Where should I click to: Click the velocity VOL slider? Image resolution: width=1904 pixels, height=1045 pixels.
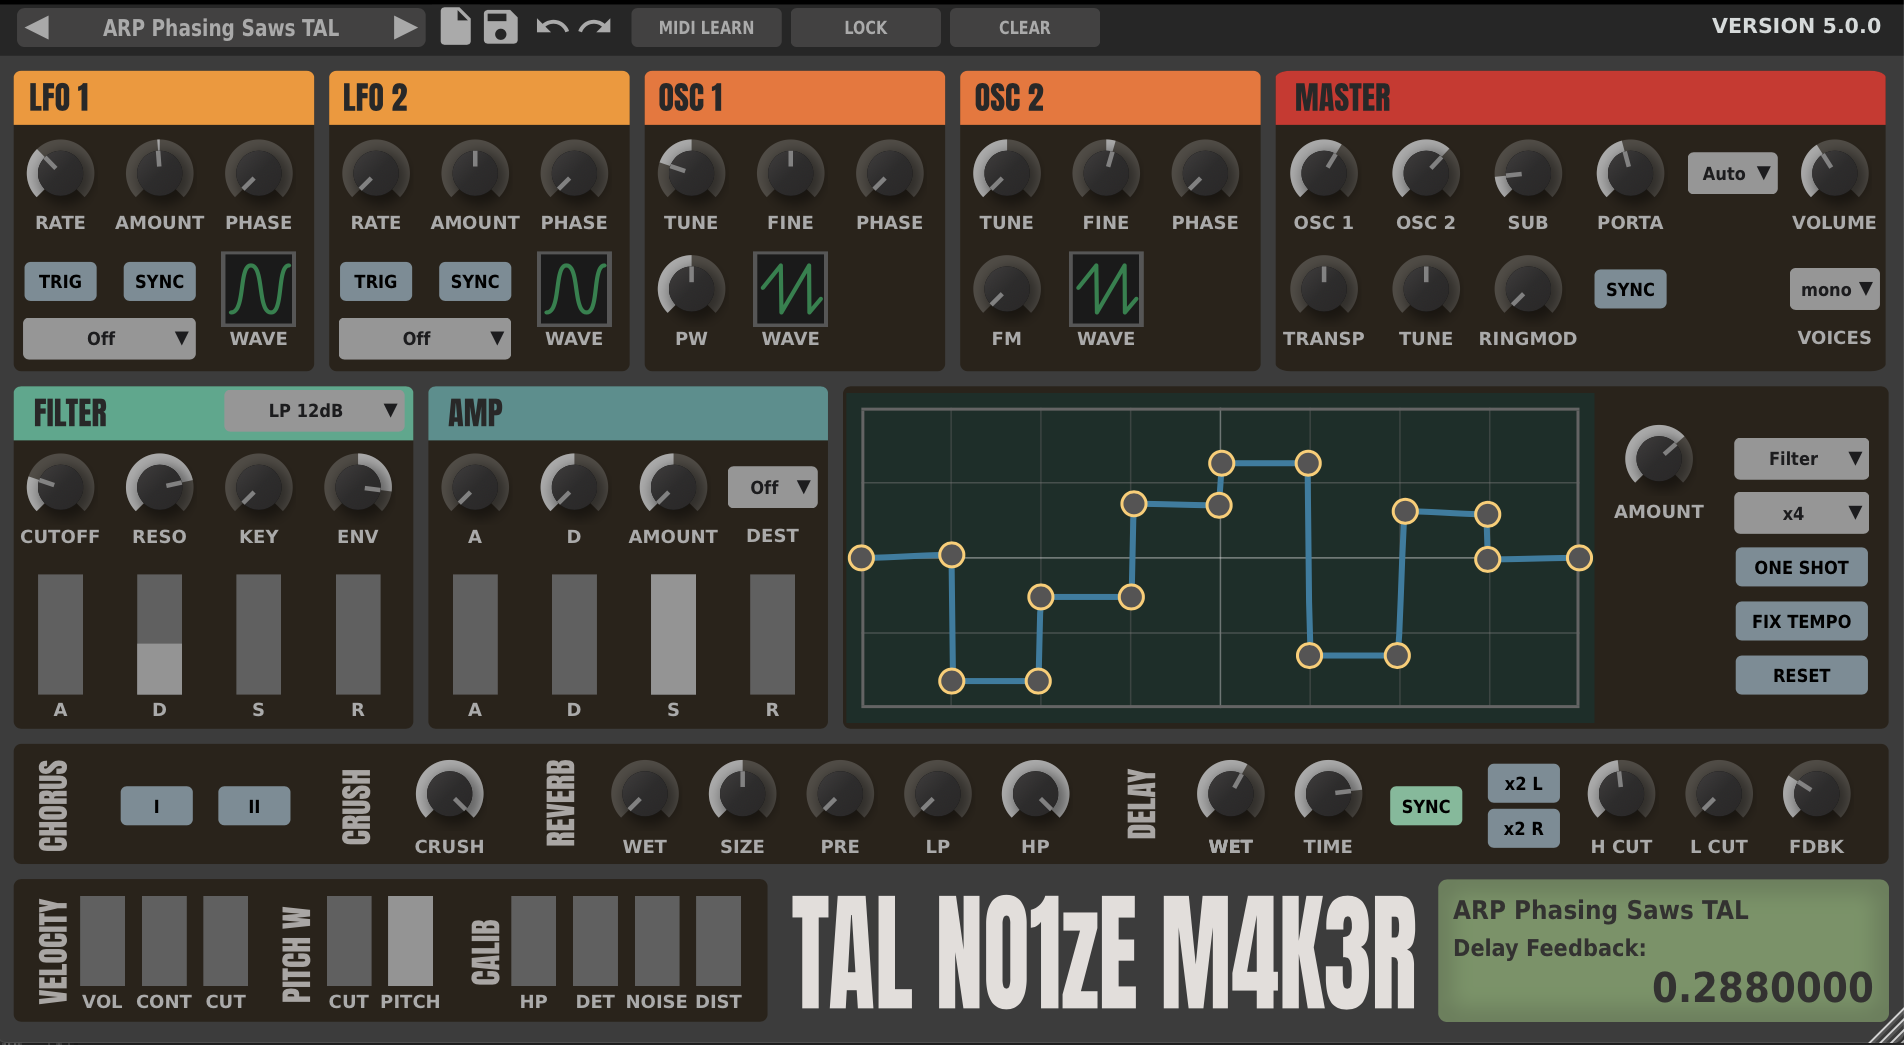[x=102, y=941]
